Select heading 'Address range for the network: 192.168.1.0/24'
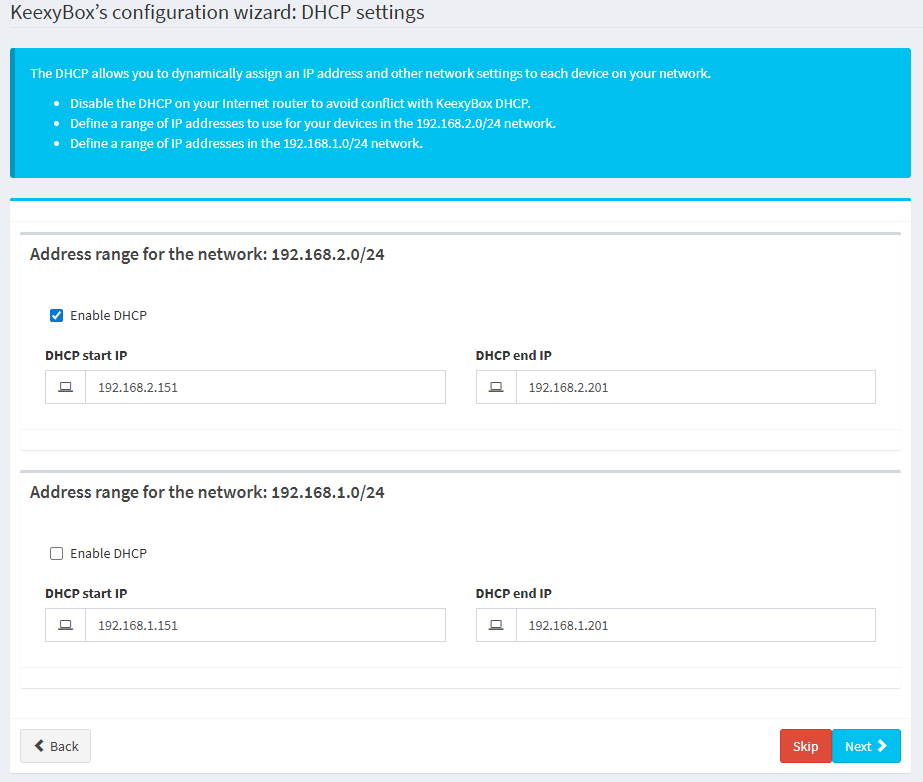 (207, 492)
